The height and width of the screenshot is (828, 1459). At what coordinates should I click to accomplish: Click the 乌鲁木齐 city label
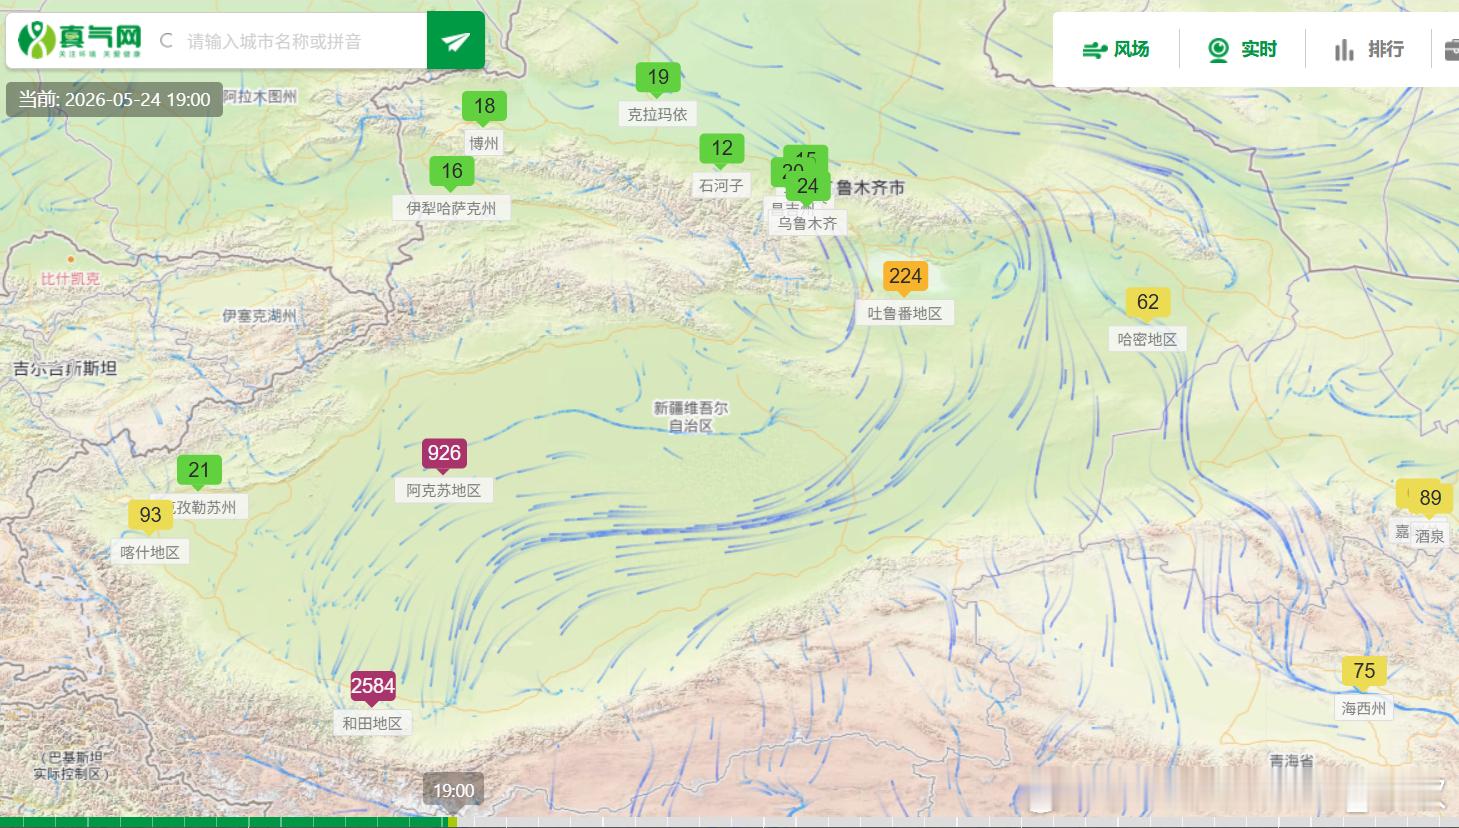[x=807, y=223]
